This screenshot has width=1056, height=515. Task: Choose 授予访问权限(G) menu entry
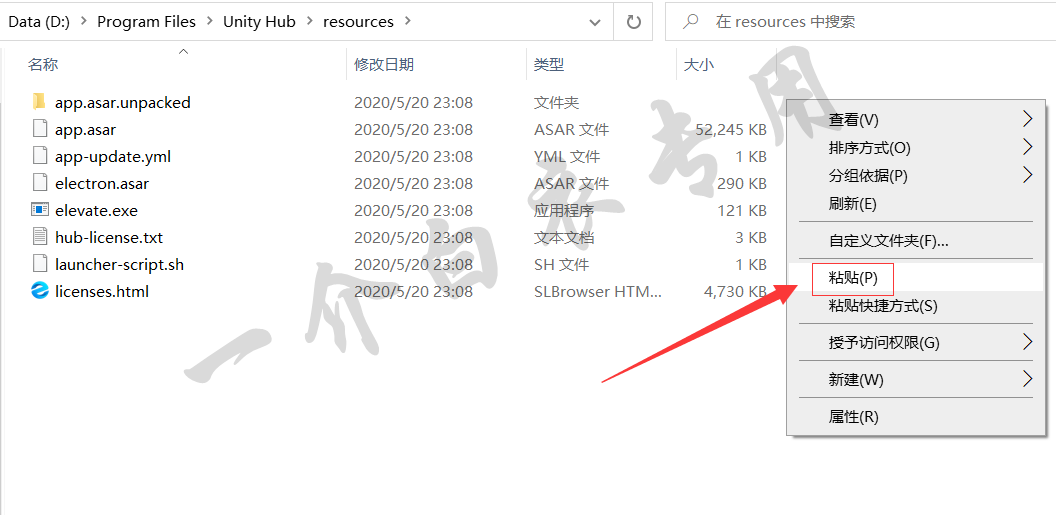click(916, 343)
